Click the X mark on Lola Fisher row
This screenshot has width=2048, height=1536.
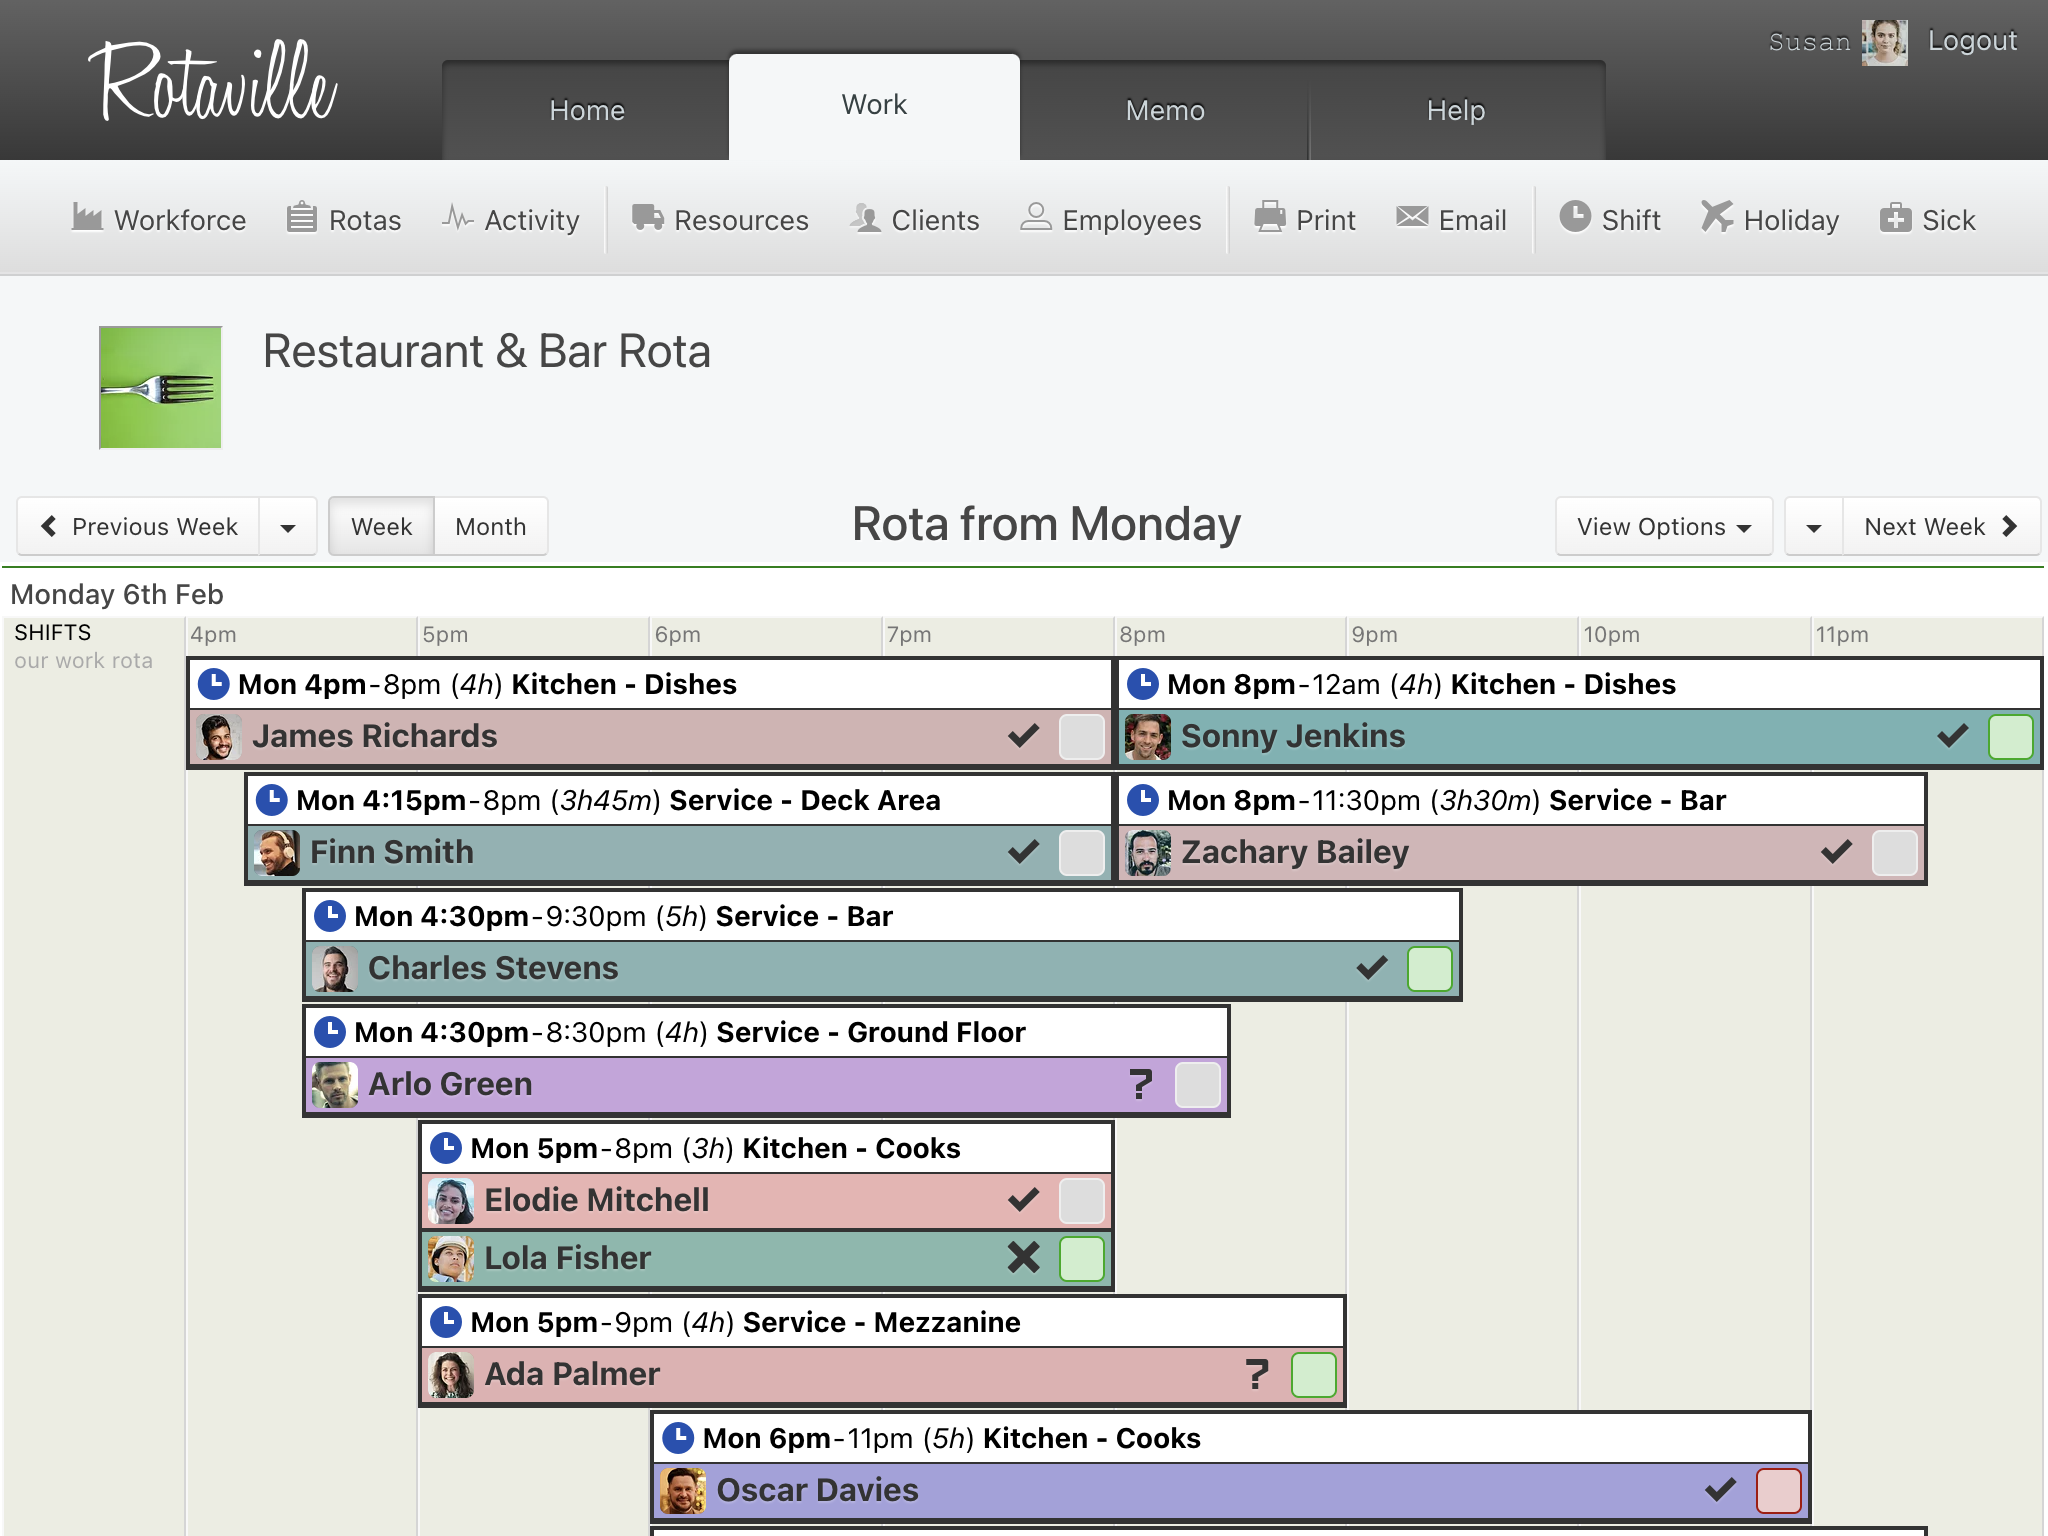(x=1023, y=1257)
